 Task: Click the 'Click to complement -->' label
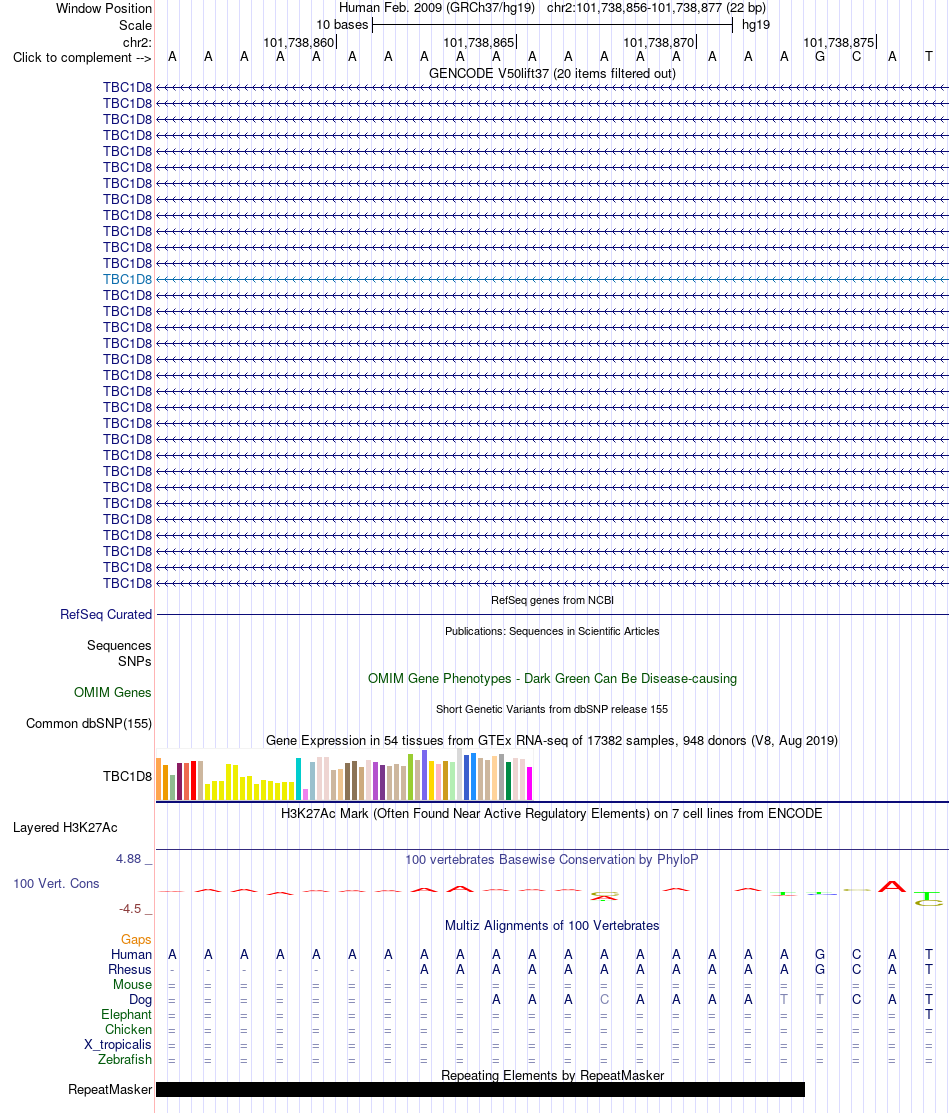pyautogui.click(x=82, y=57)
